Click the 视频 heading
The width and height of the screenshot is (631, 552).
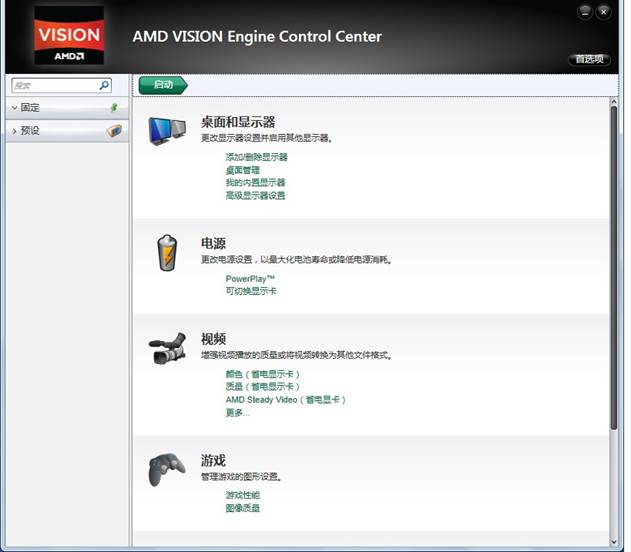tap(213, 339)
